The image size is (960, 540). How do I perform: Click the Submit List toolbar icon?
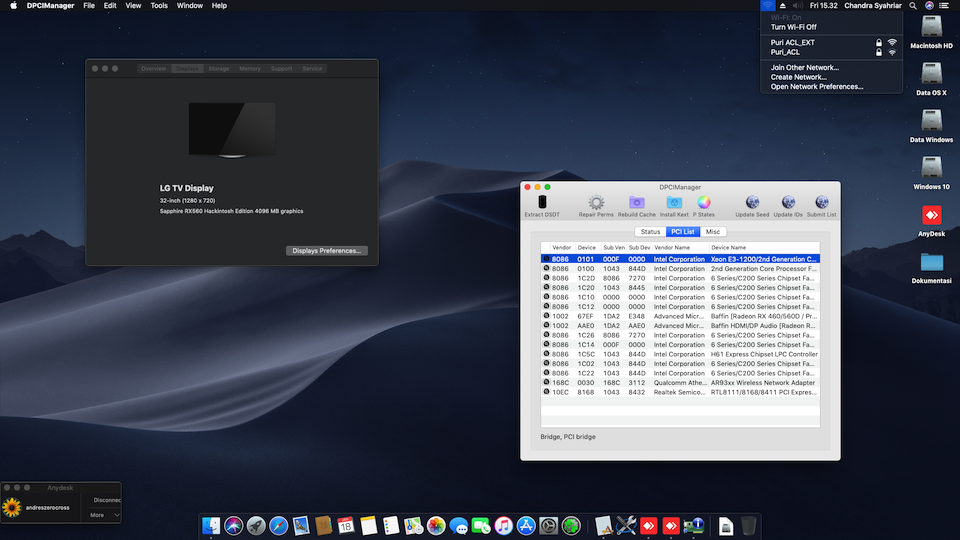pyautogui.click(x=822, y=203)
